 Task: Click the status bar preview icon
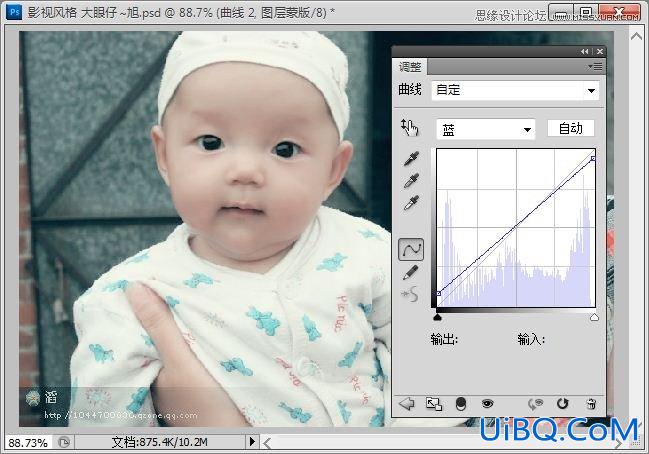click(x=64, y=442)
